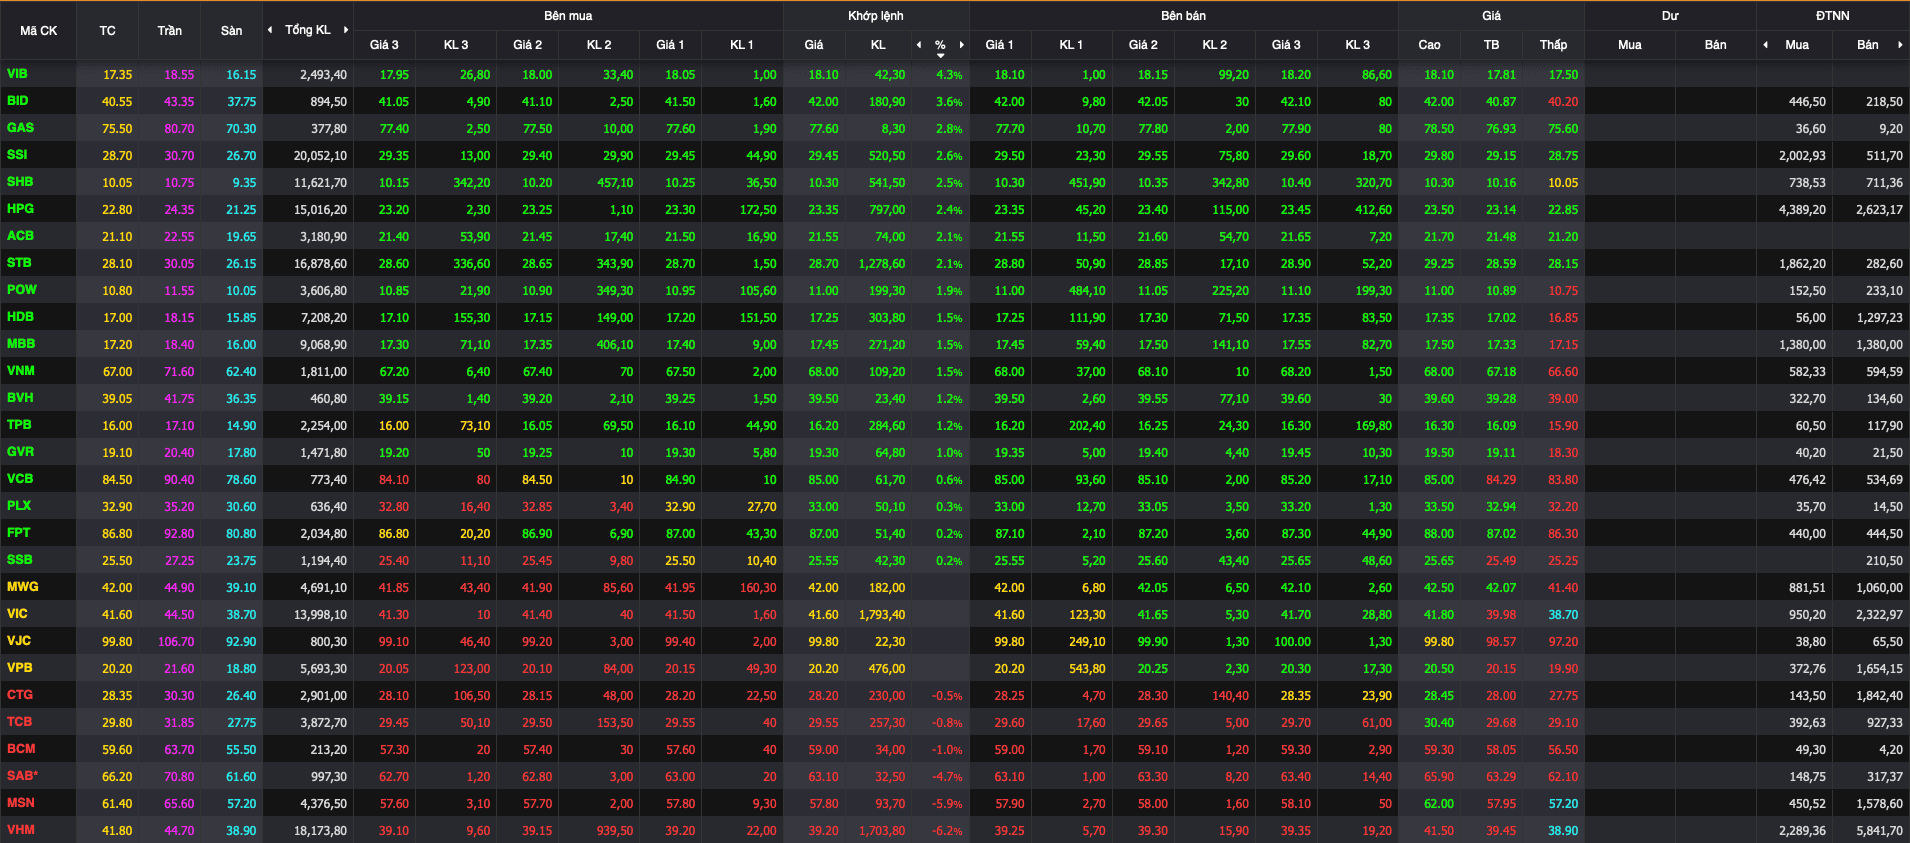Sort by TC column header
The image size is (1910, 843).
tap(107, 31)
